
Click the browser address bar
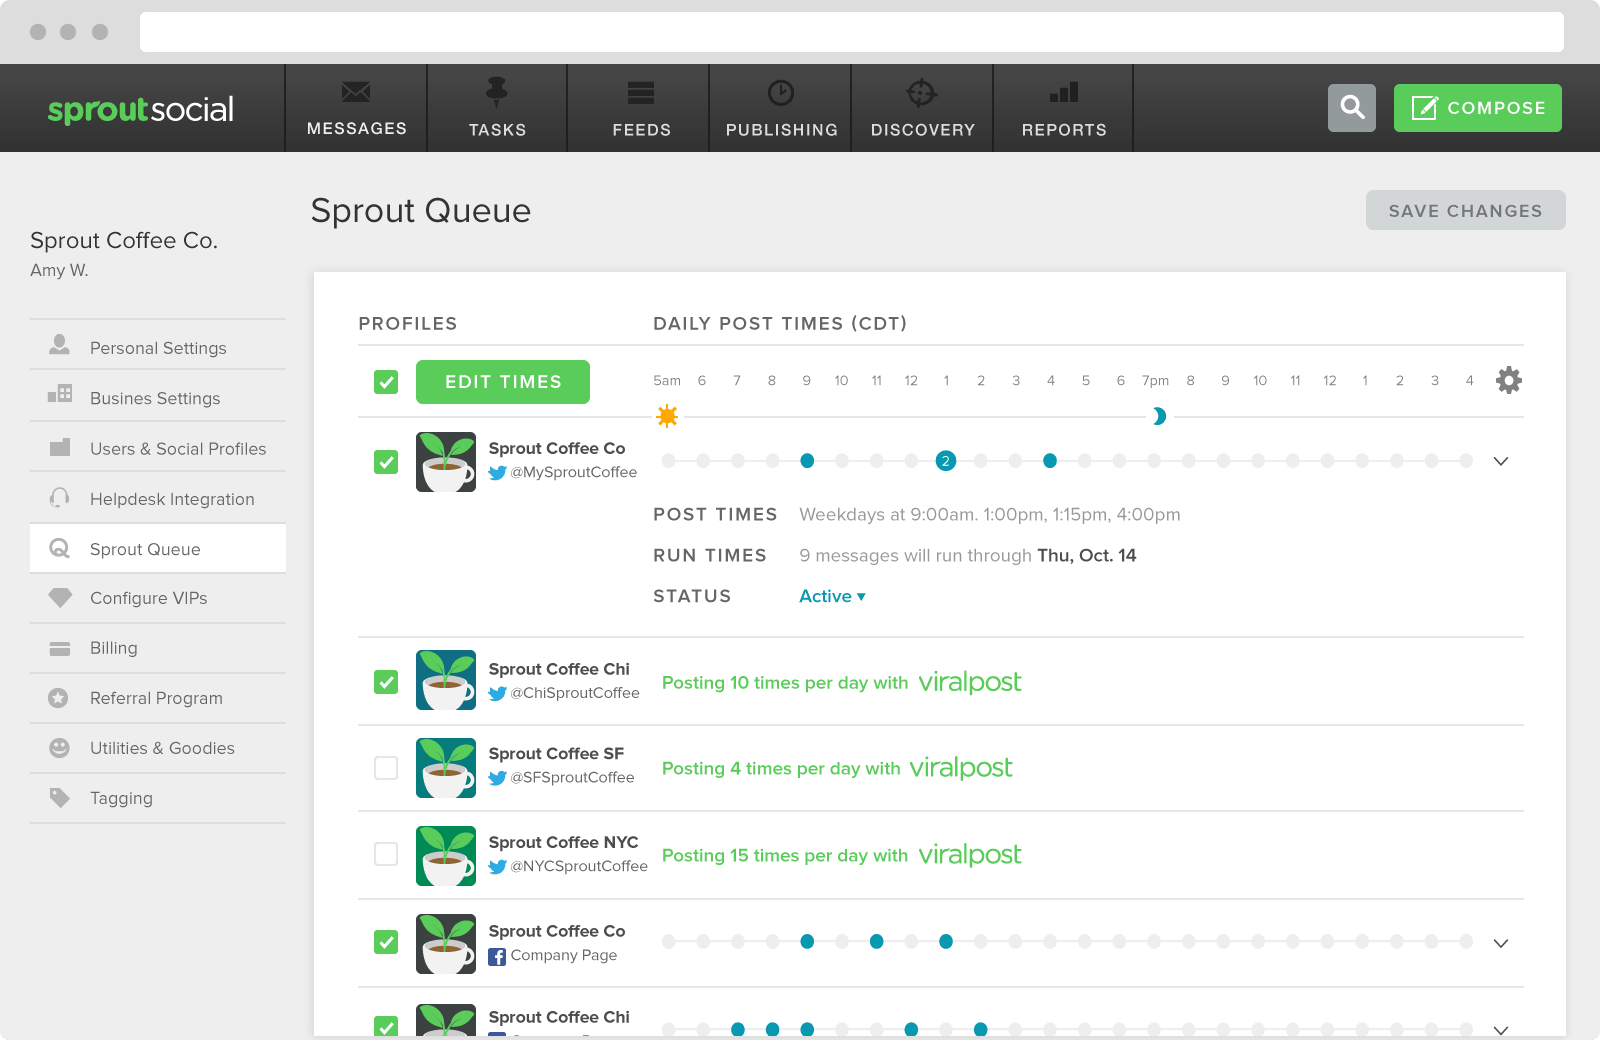(x=852, y=32)
